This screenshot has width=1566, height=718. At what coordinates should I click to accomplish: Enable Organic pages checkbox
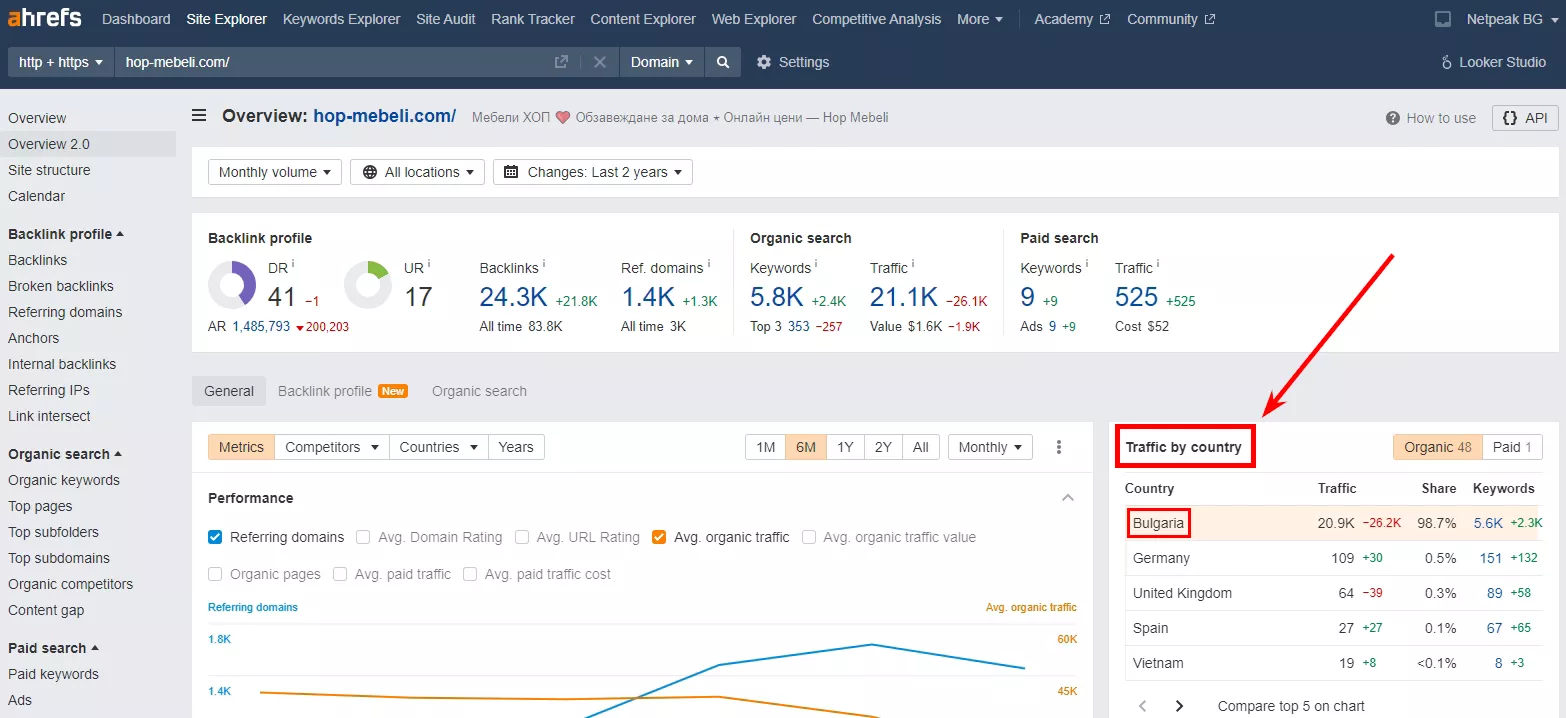[215, 574]
